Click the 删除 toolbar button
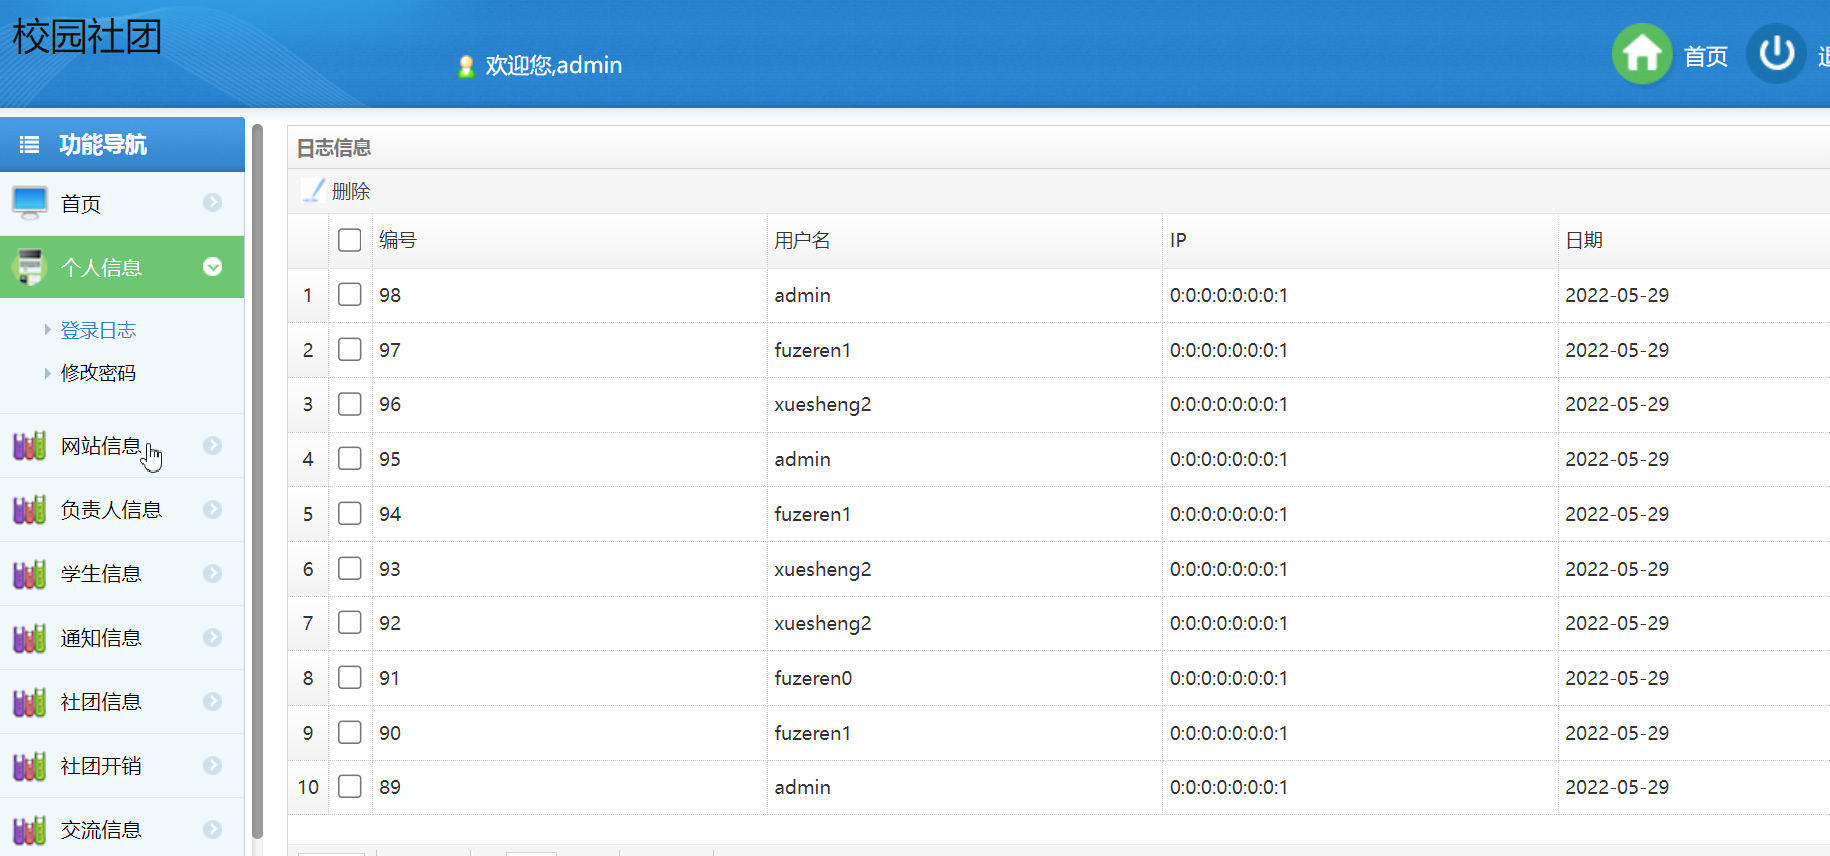 [337, 191]
